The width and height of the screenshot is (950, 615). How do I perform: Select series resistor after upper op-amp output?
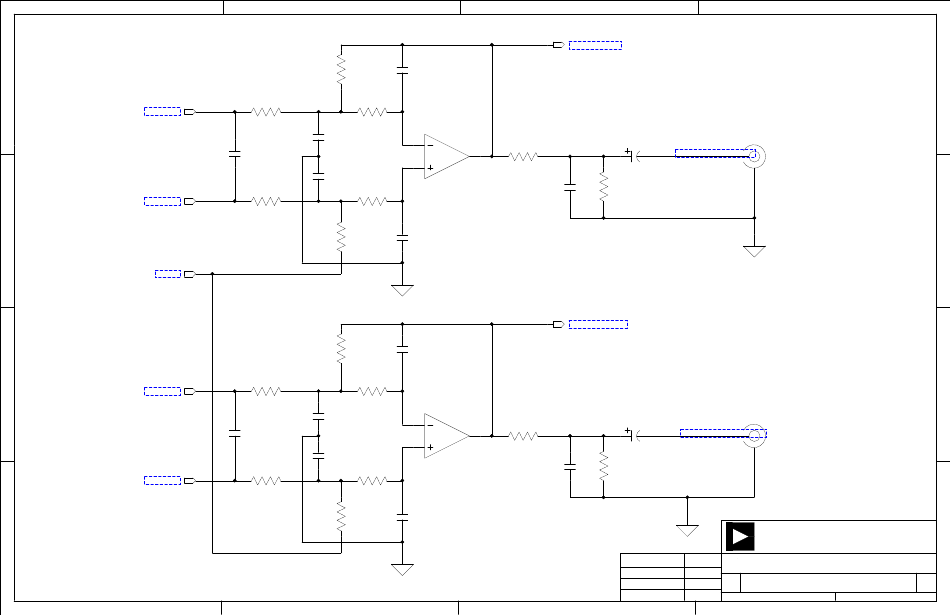[x=523, y=156]
